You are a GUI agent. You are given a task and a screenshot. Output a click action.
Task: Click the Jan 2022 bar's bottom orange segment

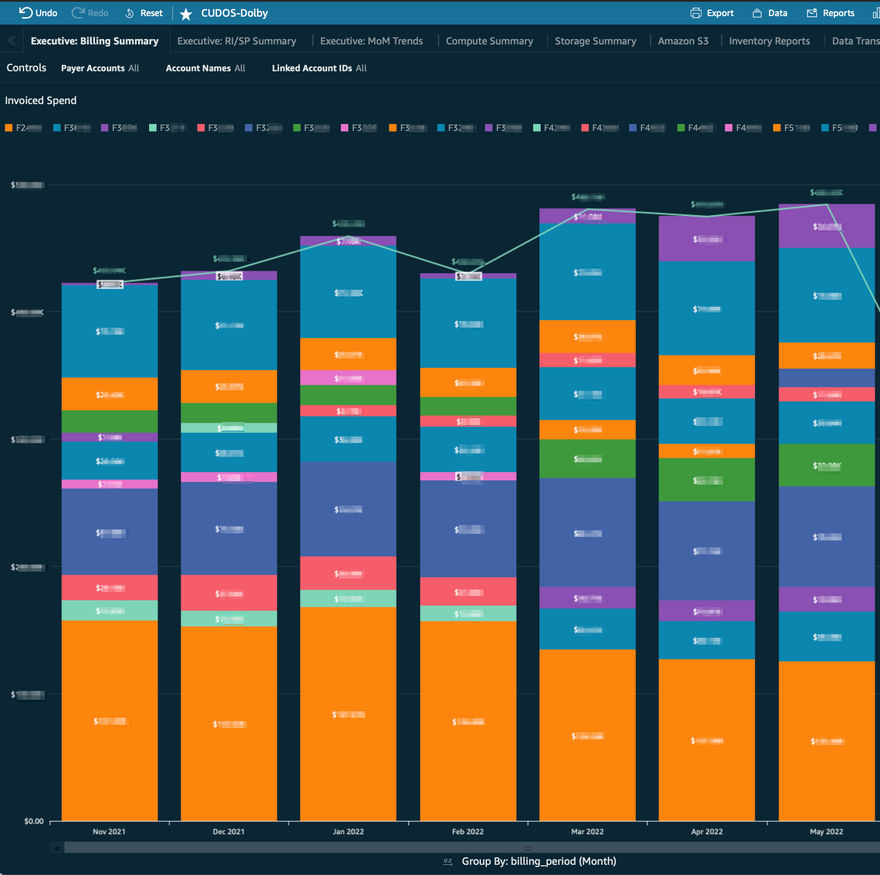click(349, 714)
